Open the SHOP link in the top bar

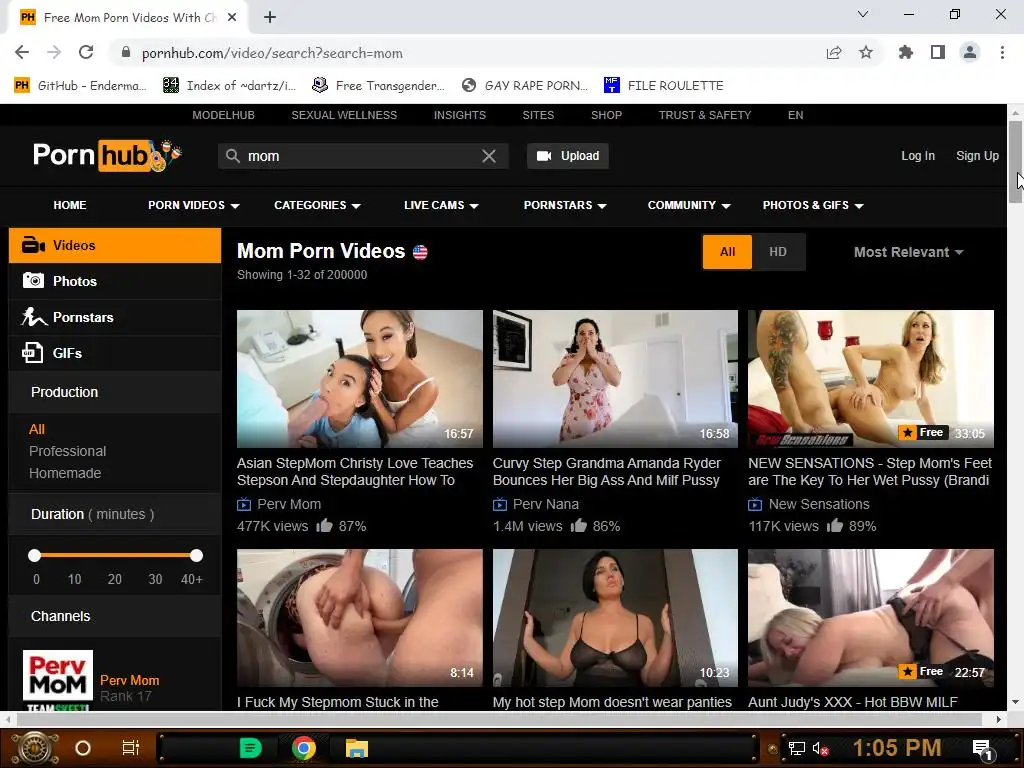click(x=606, y=115)
